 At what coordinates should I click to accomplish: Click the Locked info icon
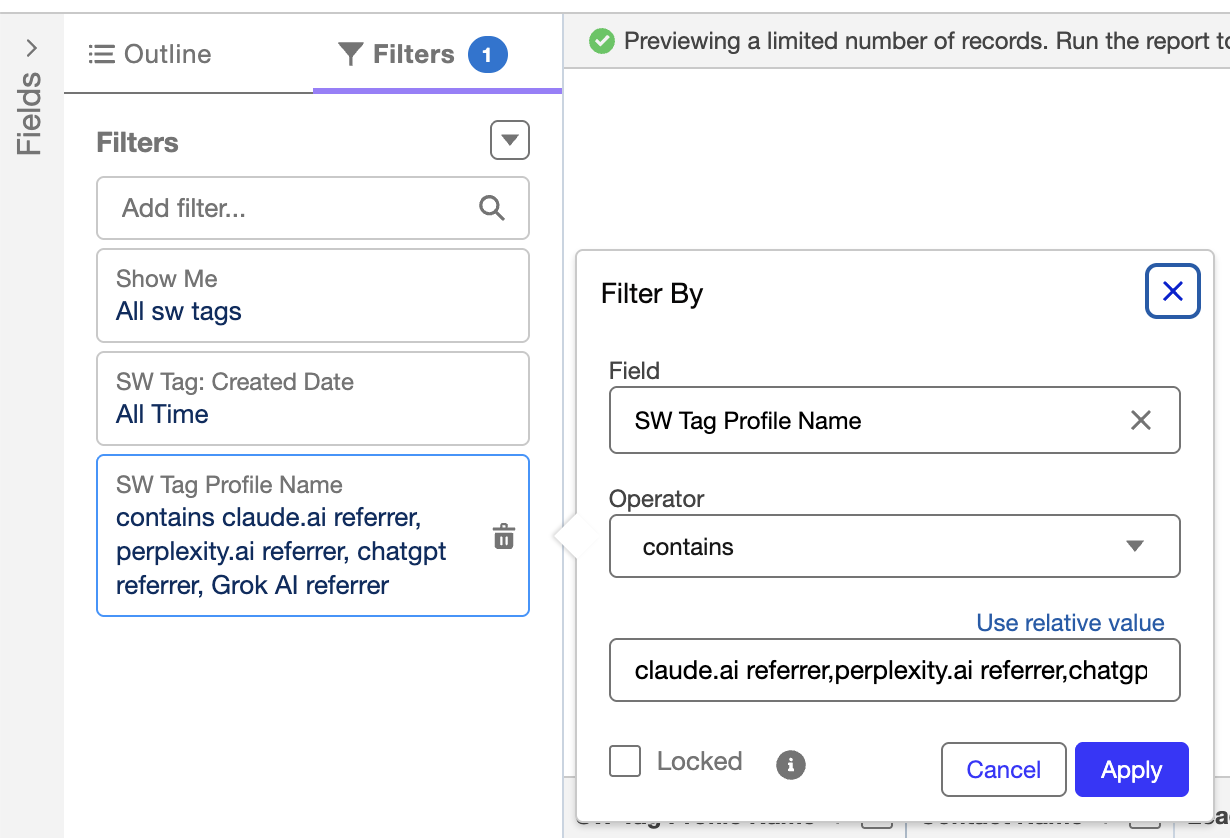click(791, 765)
